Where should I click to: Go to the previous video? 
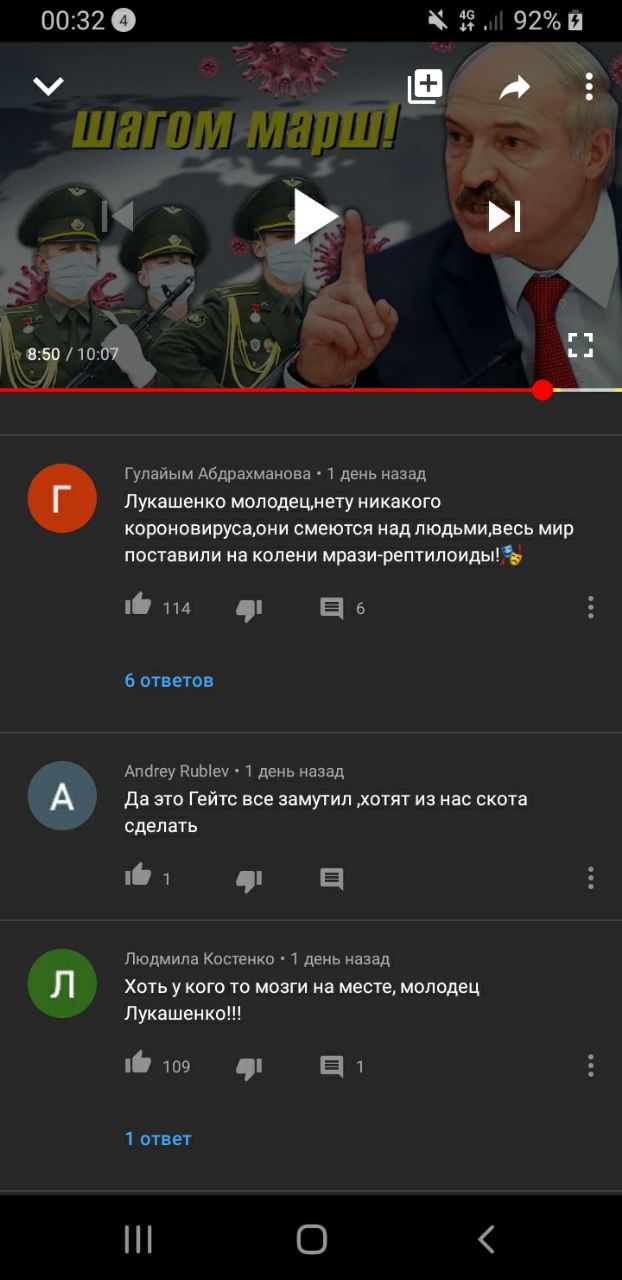click(x=118, y=216)
